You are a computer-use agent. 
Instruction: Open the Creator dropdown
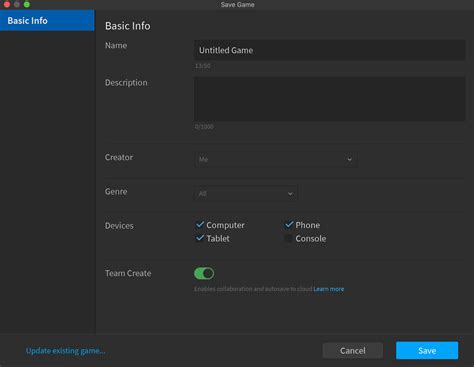coord(276,159)
